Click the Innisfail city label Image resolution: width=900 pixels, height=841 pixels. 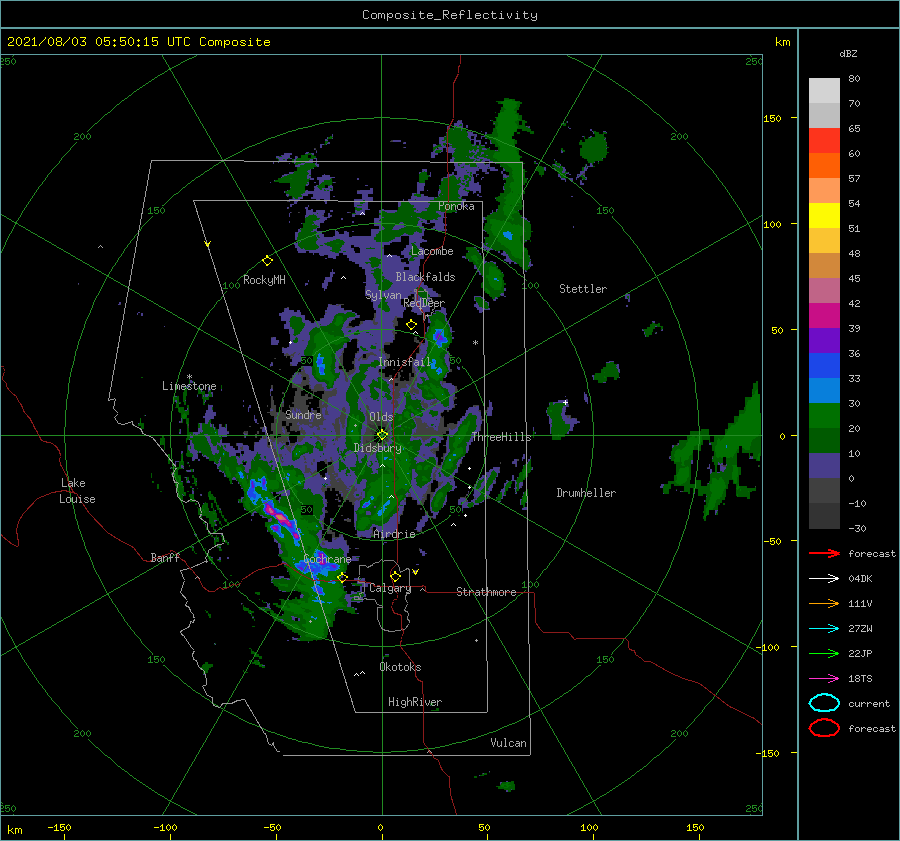coord(405,362)
